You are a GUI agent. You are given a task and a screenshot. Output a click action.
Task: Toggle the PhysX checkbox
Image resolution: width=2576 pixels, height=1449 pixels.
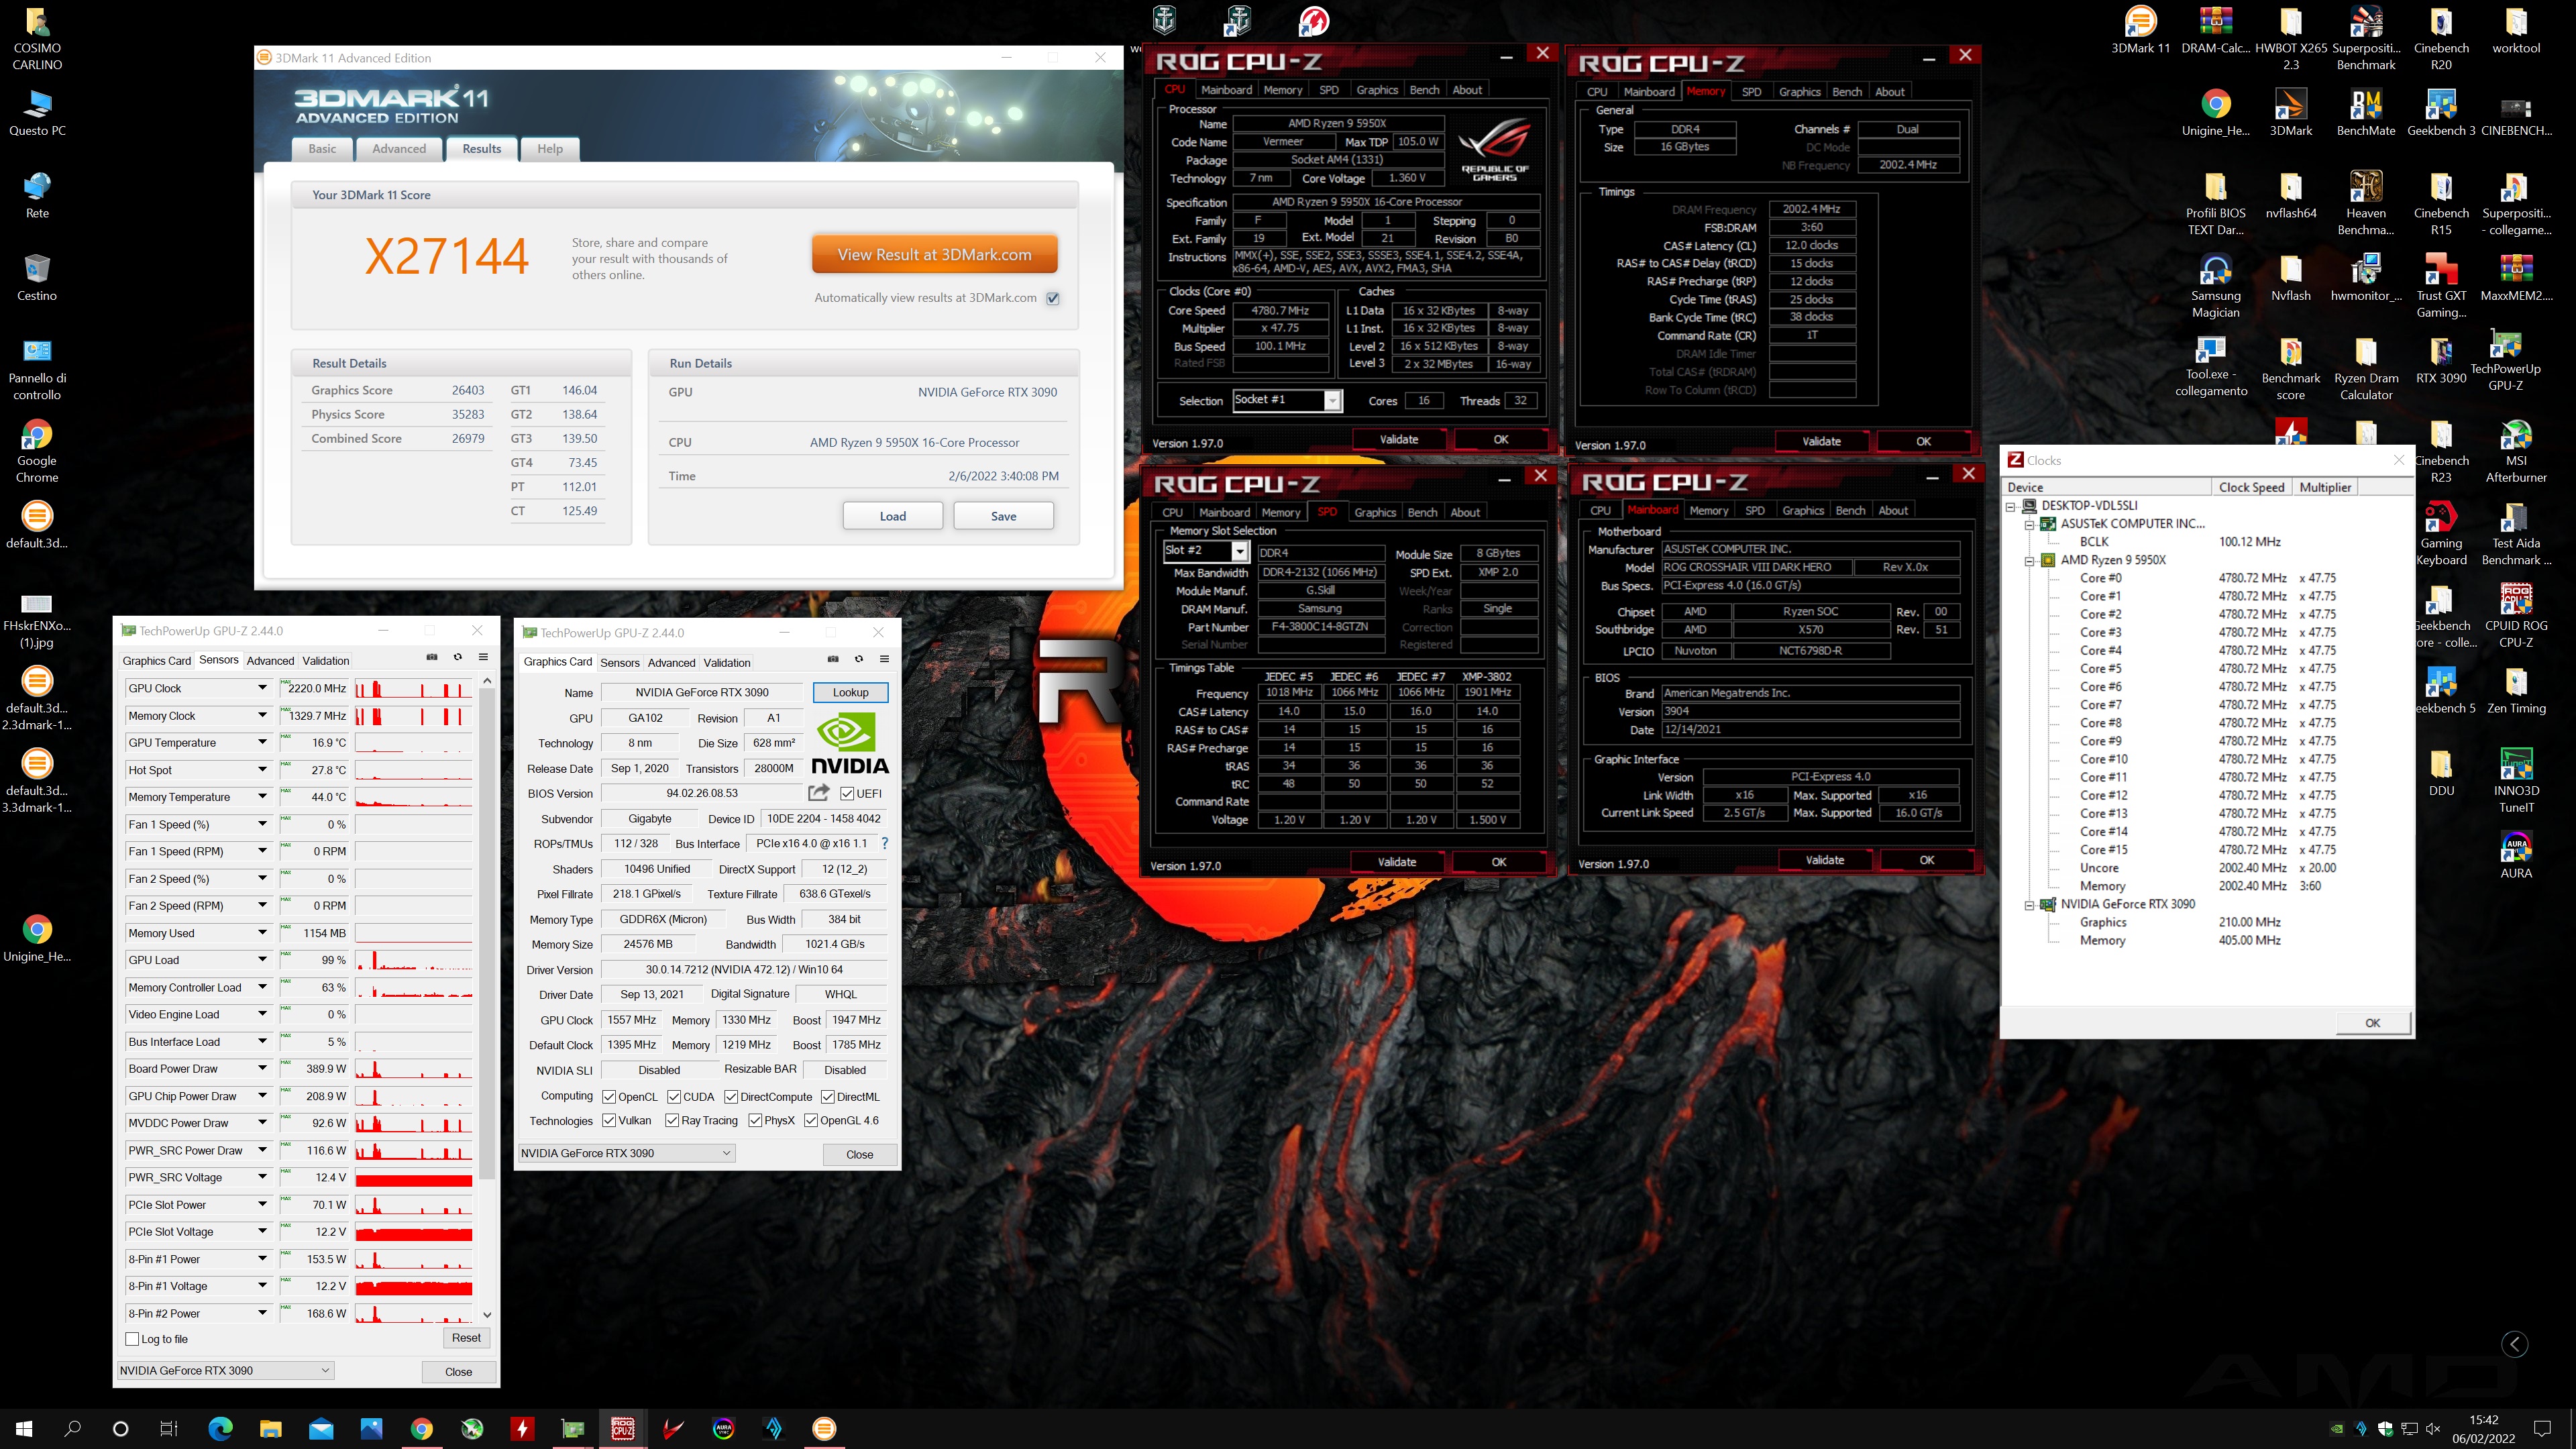click(755, 1121)
